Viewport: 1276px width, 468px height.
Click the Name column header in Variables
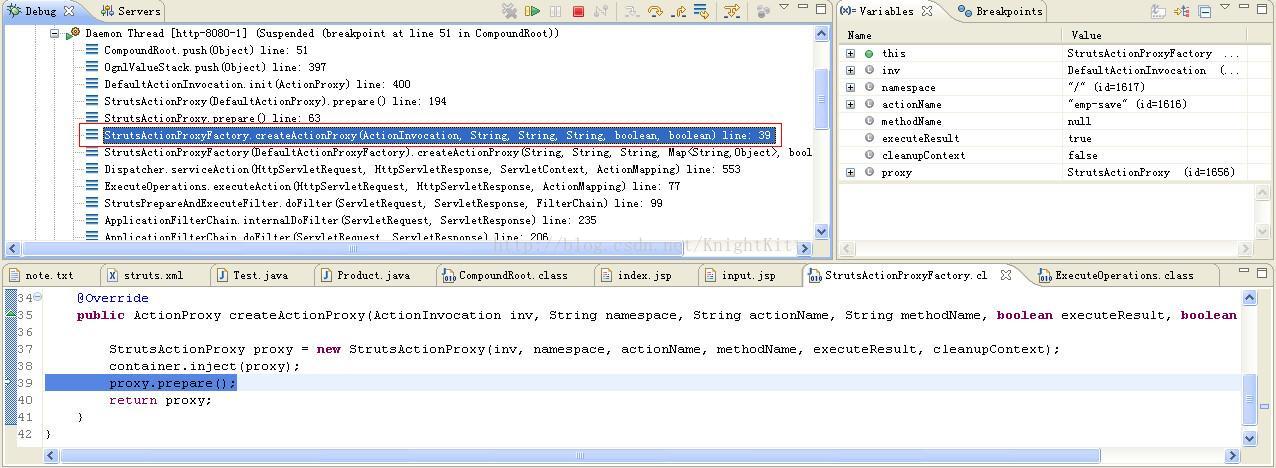click(951, 35)
